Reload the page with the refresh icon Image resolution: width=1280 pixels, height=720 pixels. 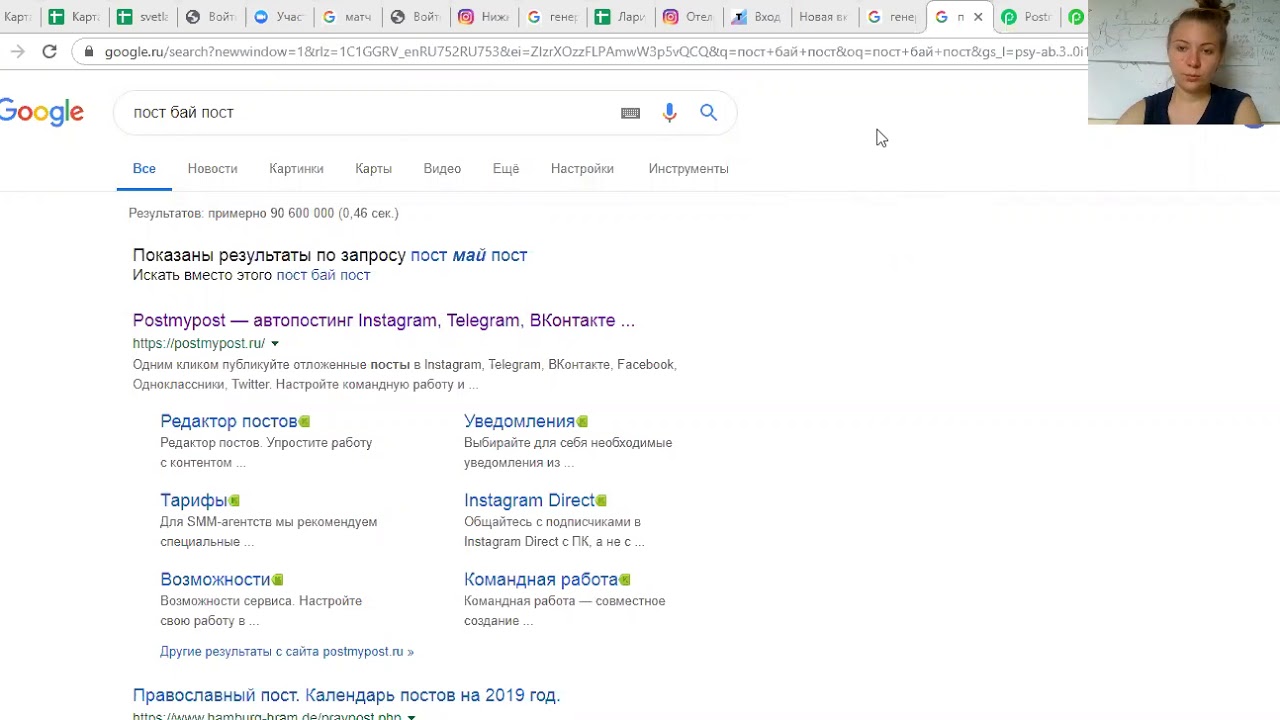[x=49, y=51]
